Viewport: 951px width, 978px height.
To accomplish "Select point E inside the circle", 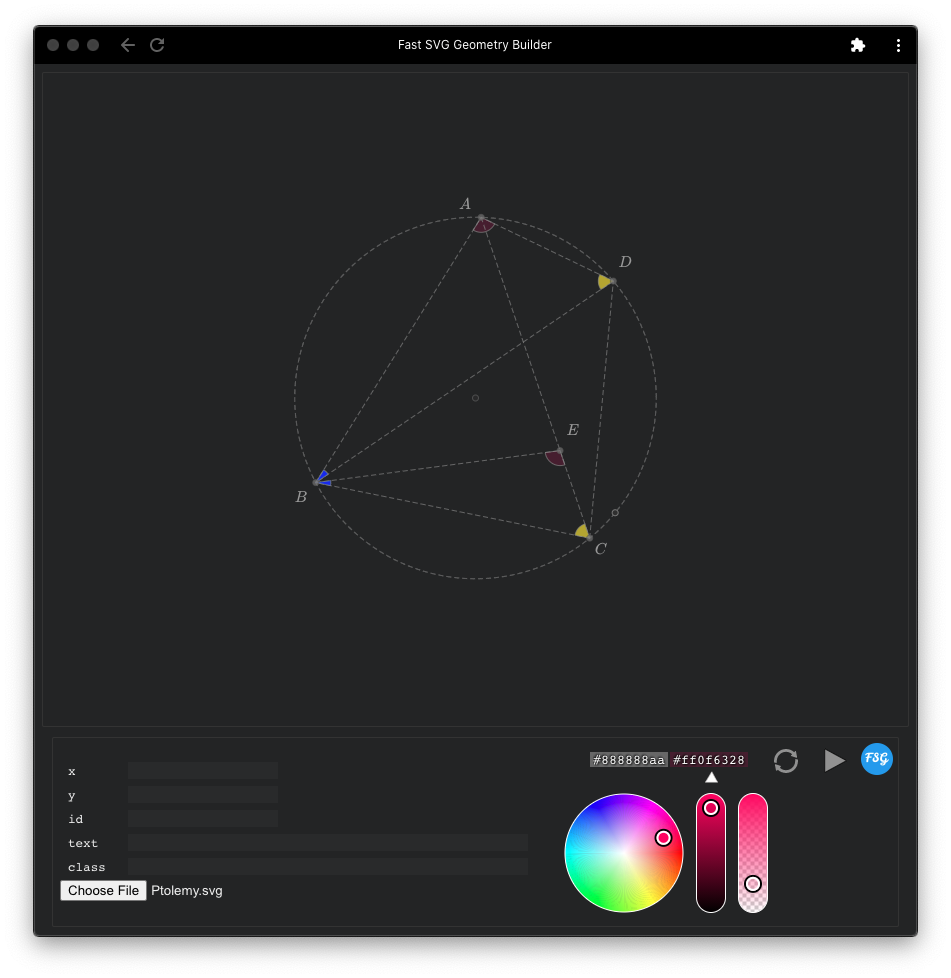I will [559, 450].
